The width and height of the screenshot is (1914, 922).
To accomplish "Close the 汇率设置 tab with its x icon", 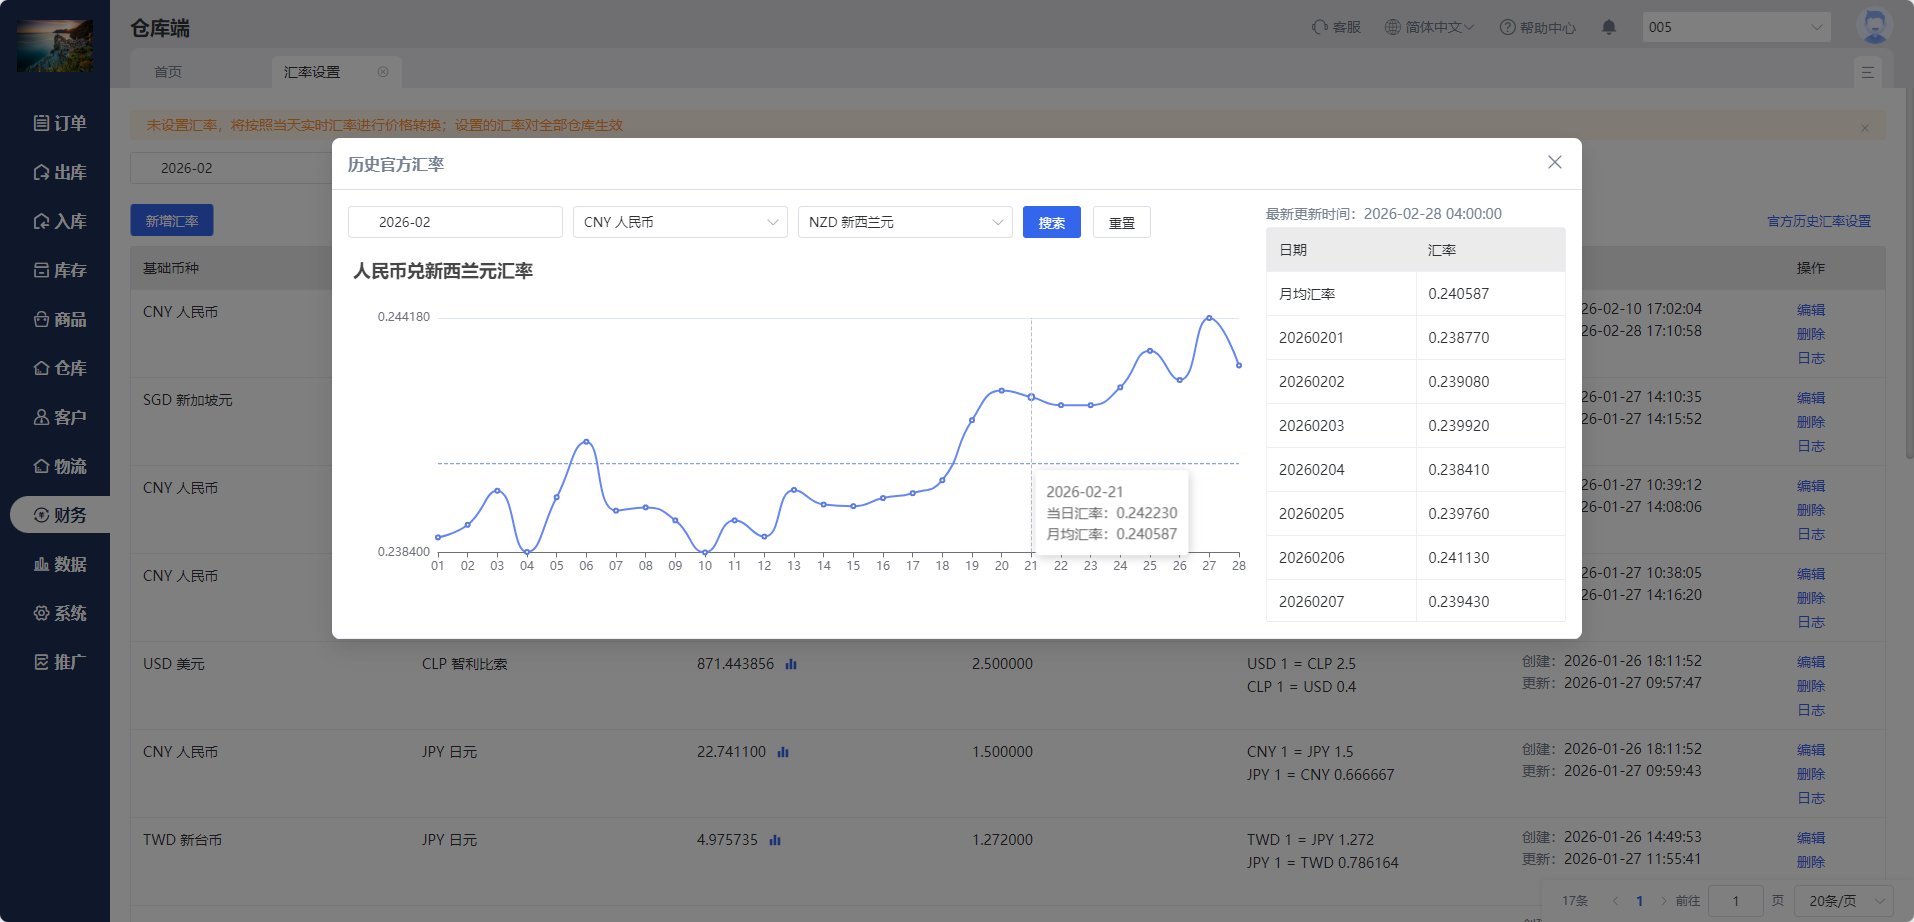I will [x=383, y=72].
